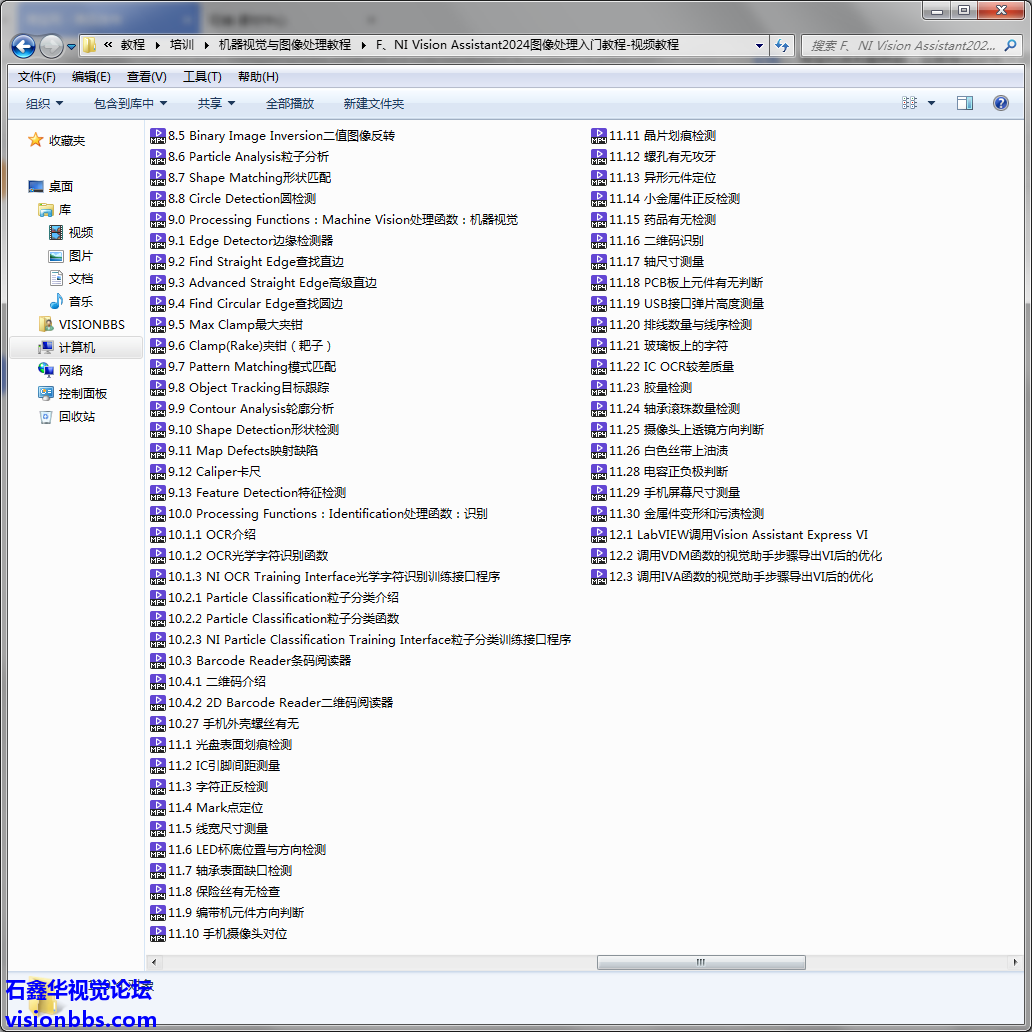The width and height of the screenshot is (1032, 1032).
Task: Select 音乐 library in navigation pane
Action: (57, 301)
